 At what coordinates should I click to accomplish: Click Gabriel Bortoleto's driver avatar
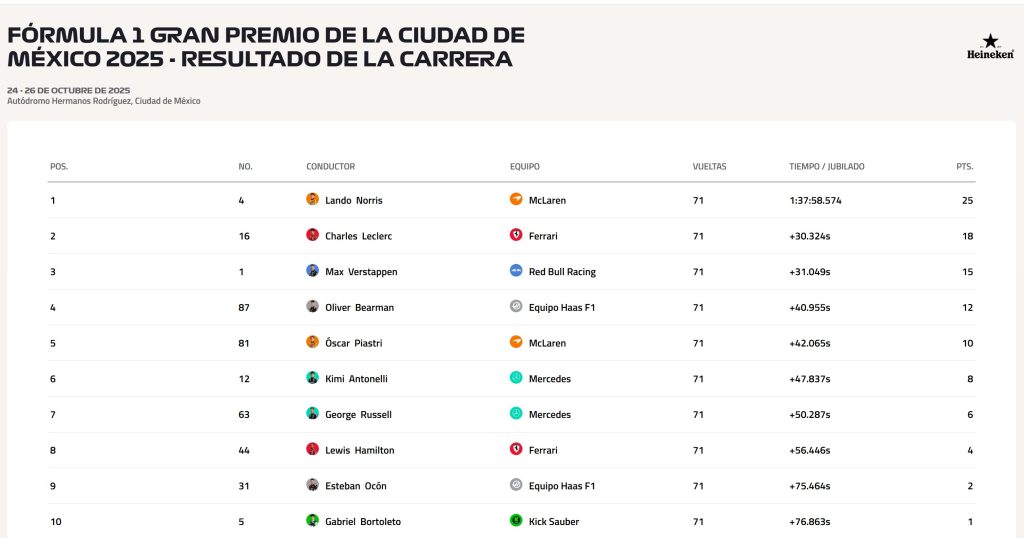pyautogui.click(x=312, y=521)
